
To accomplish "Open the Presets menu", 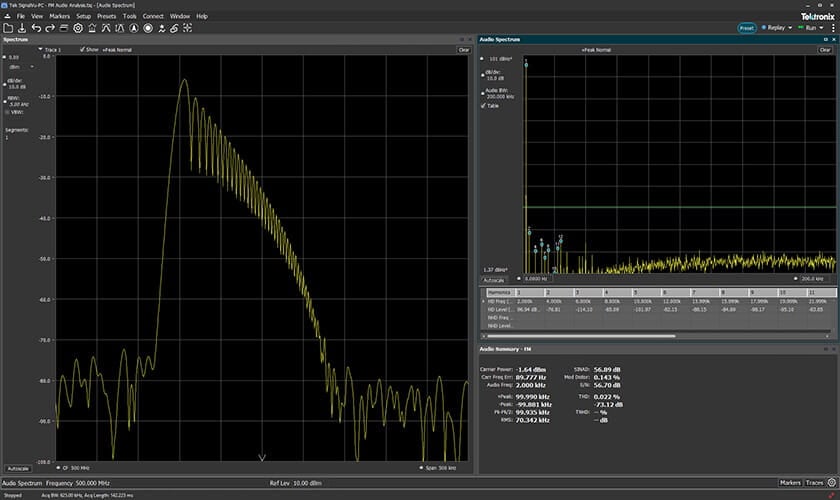I will [x=106, y=16].
